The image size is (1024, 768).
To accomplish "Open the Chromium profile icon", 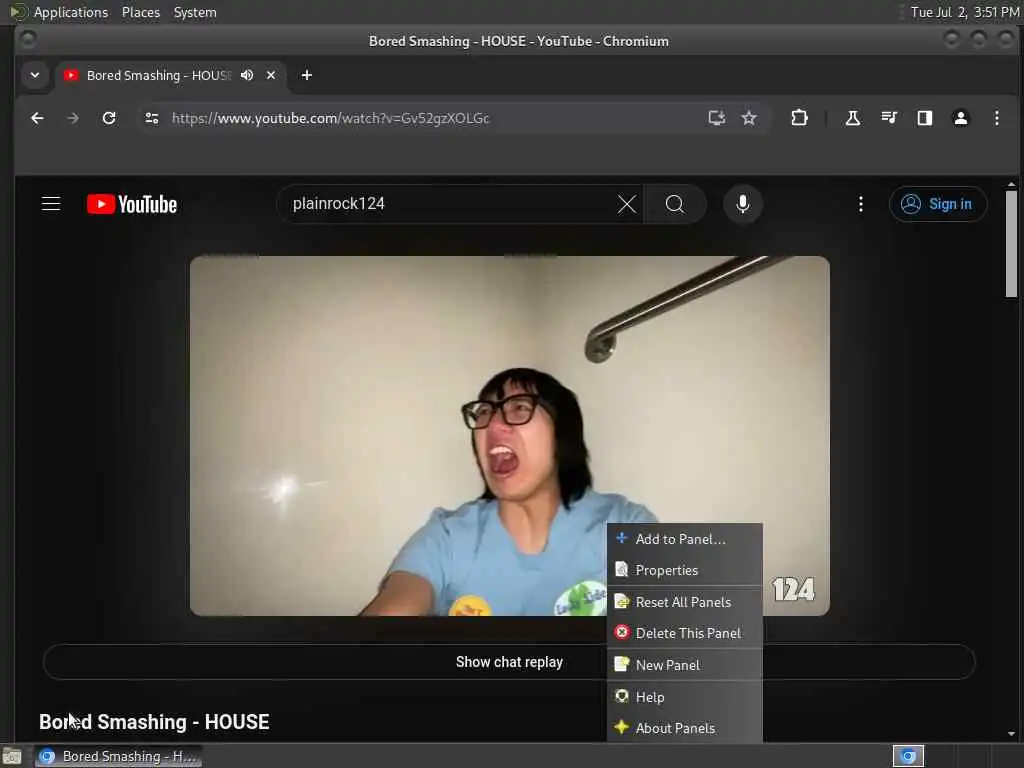I will [961, 118].
